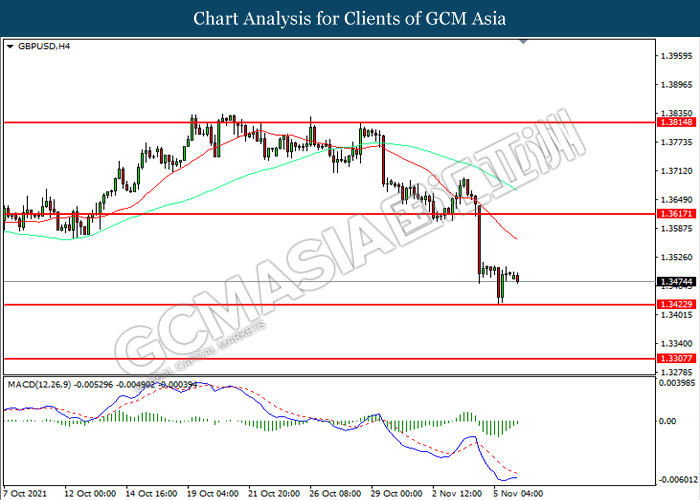
Task: Click the 19 Oct 04:00 time axis label
Action: click(212, 494)
